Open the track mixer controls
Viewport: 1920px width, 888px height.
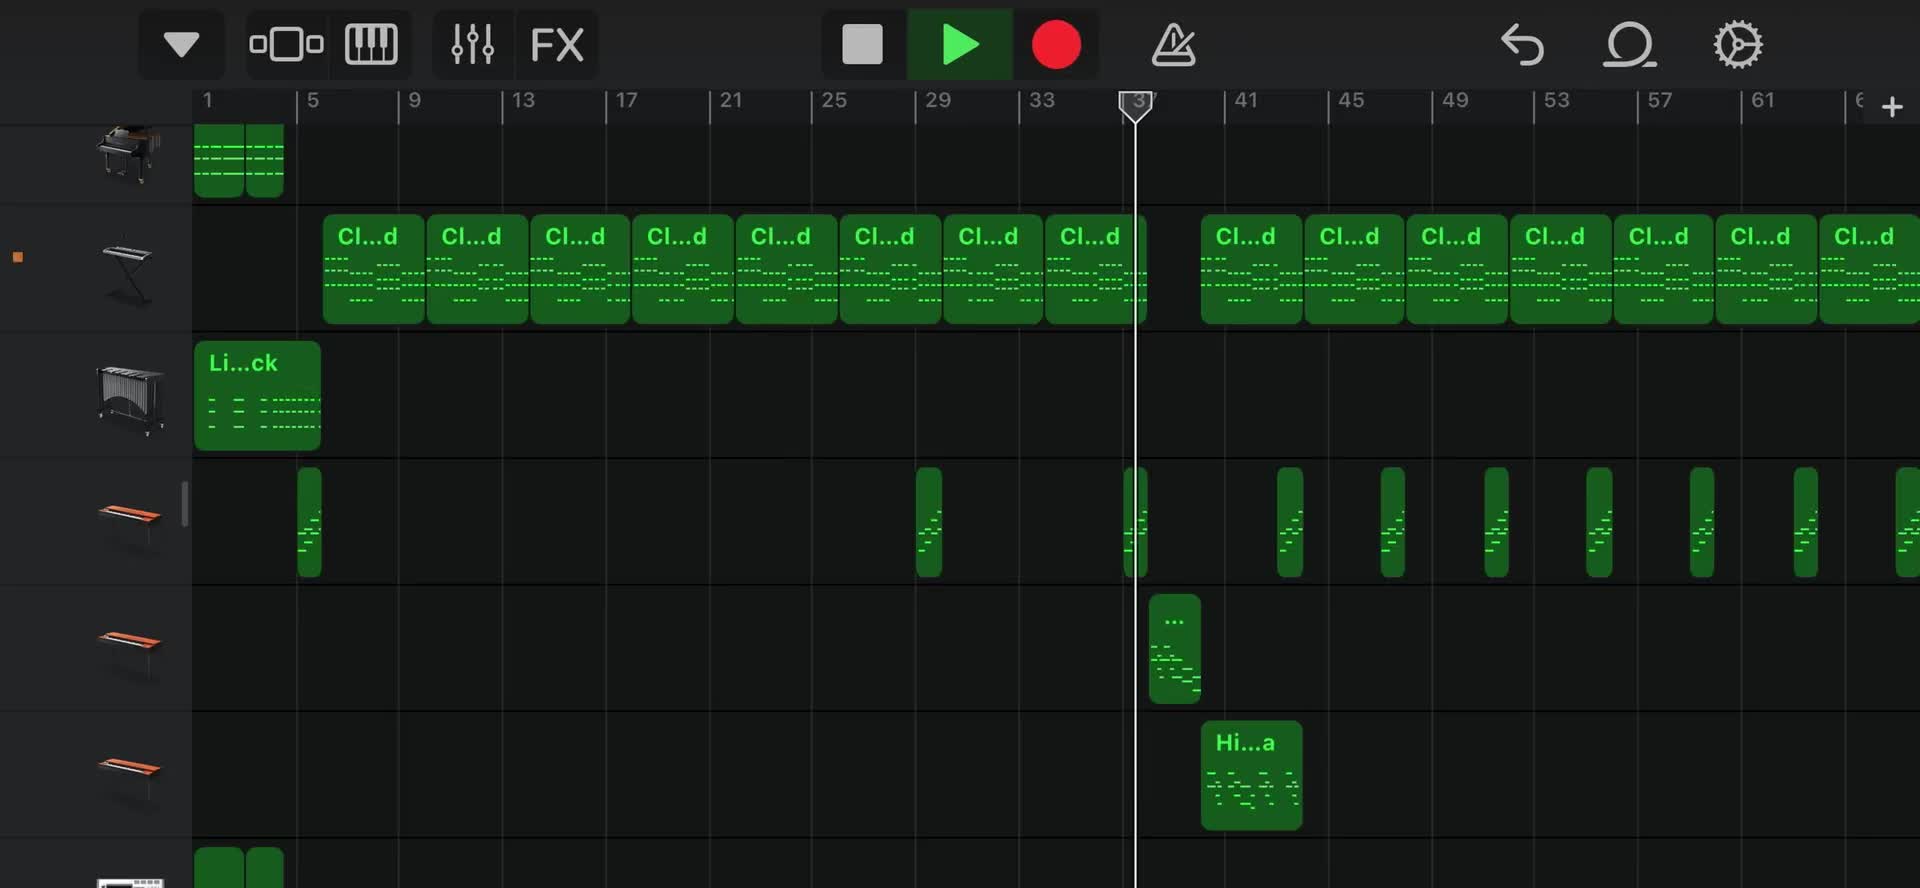click(x=472, y=45)
